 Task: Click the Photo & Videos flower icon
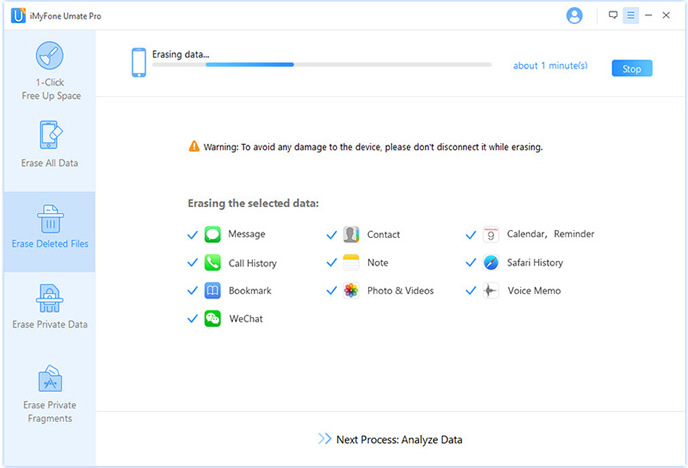[351, 290]
